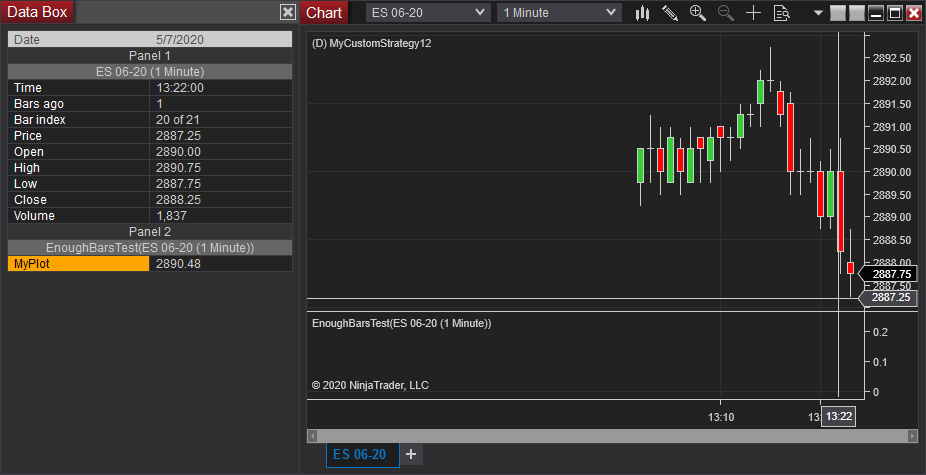
Task: Click the Bars ago label
Action: point(39,103)
